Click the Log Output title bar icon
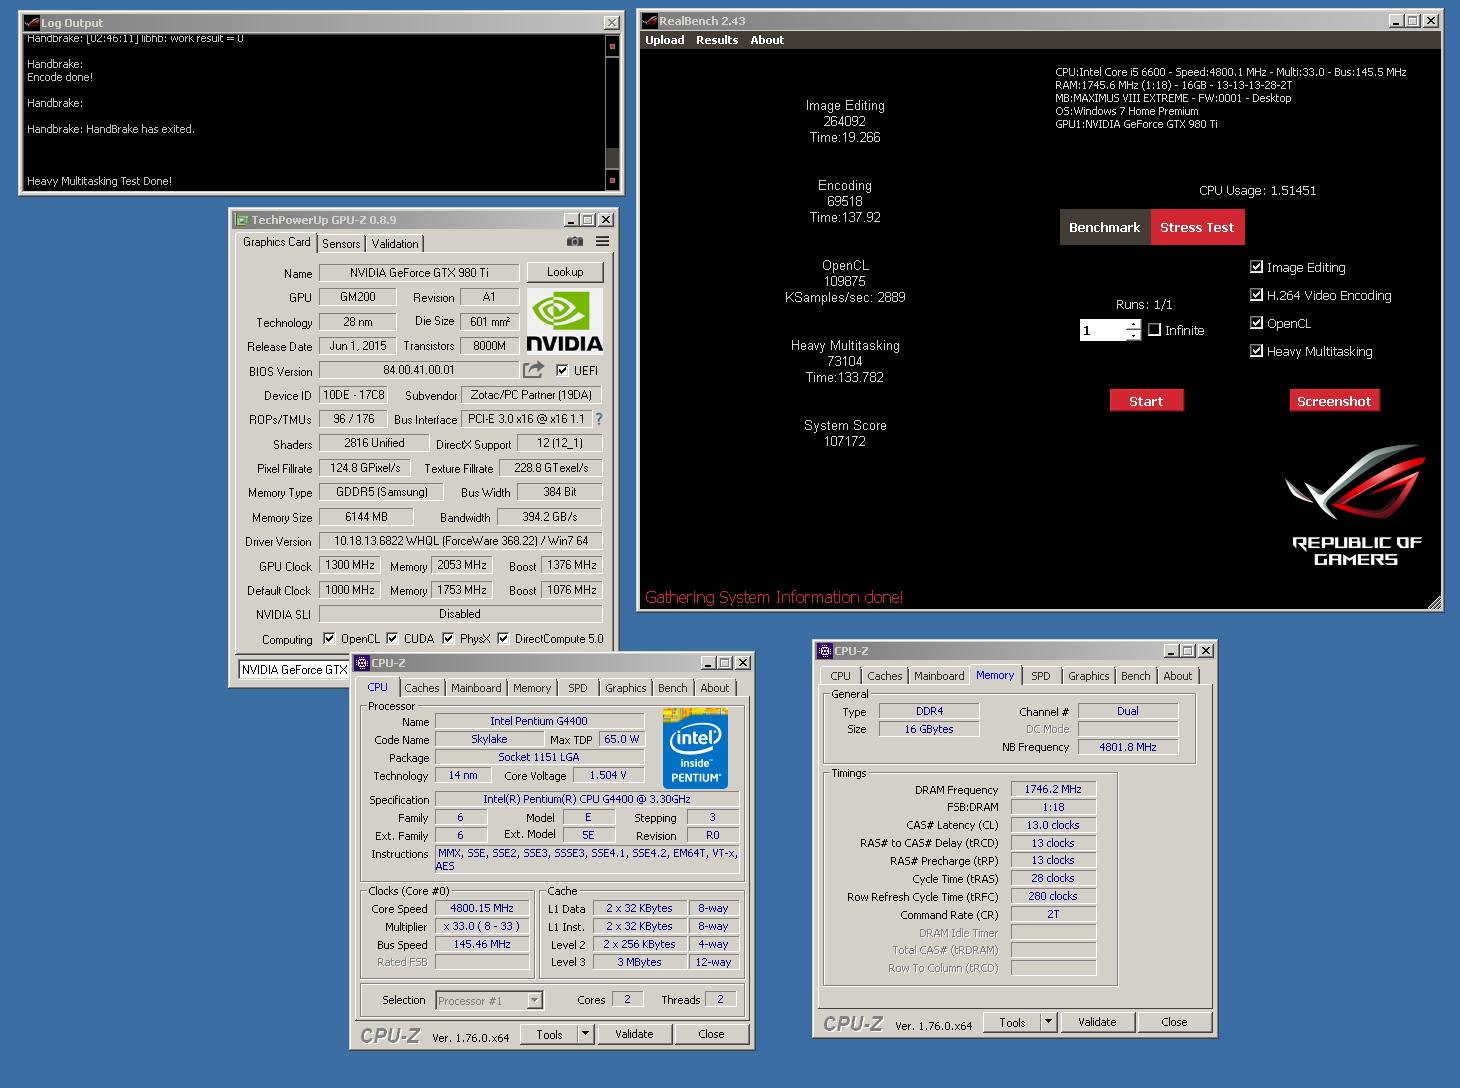Viewport: 1460px width, 1088px height. pos(32,23)
